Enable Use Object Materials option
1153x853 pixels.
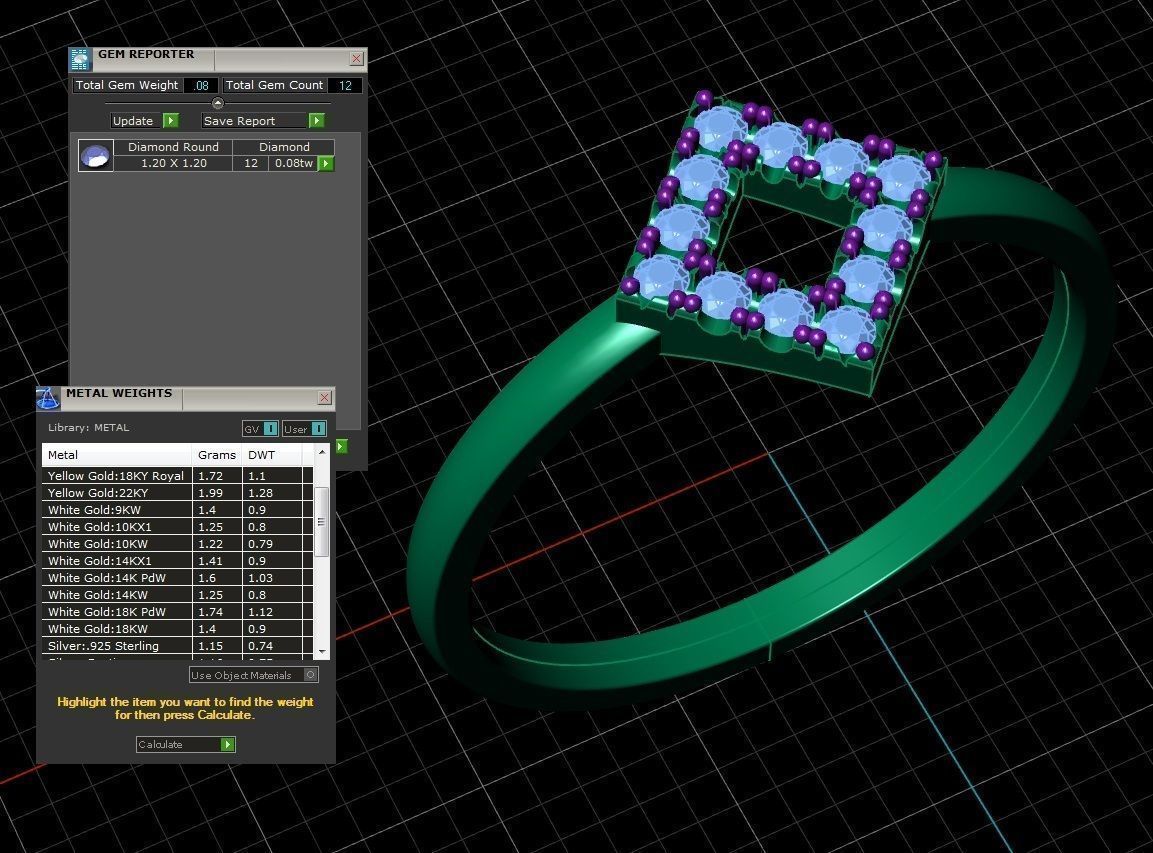pos(254,675)
